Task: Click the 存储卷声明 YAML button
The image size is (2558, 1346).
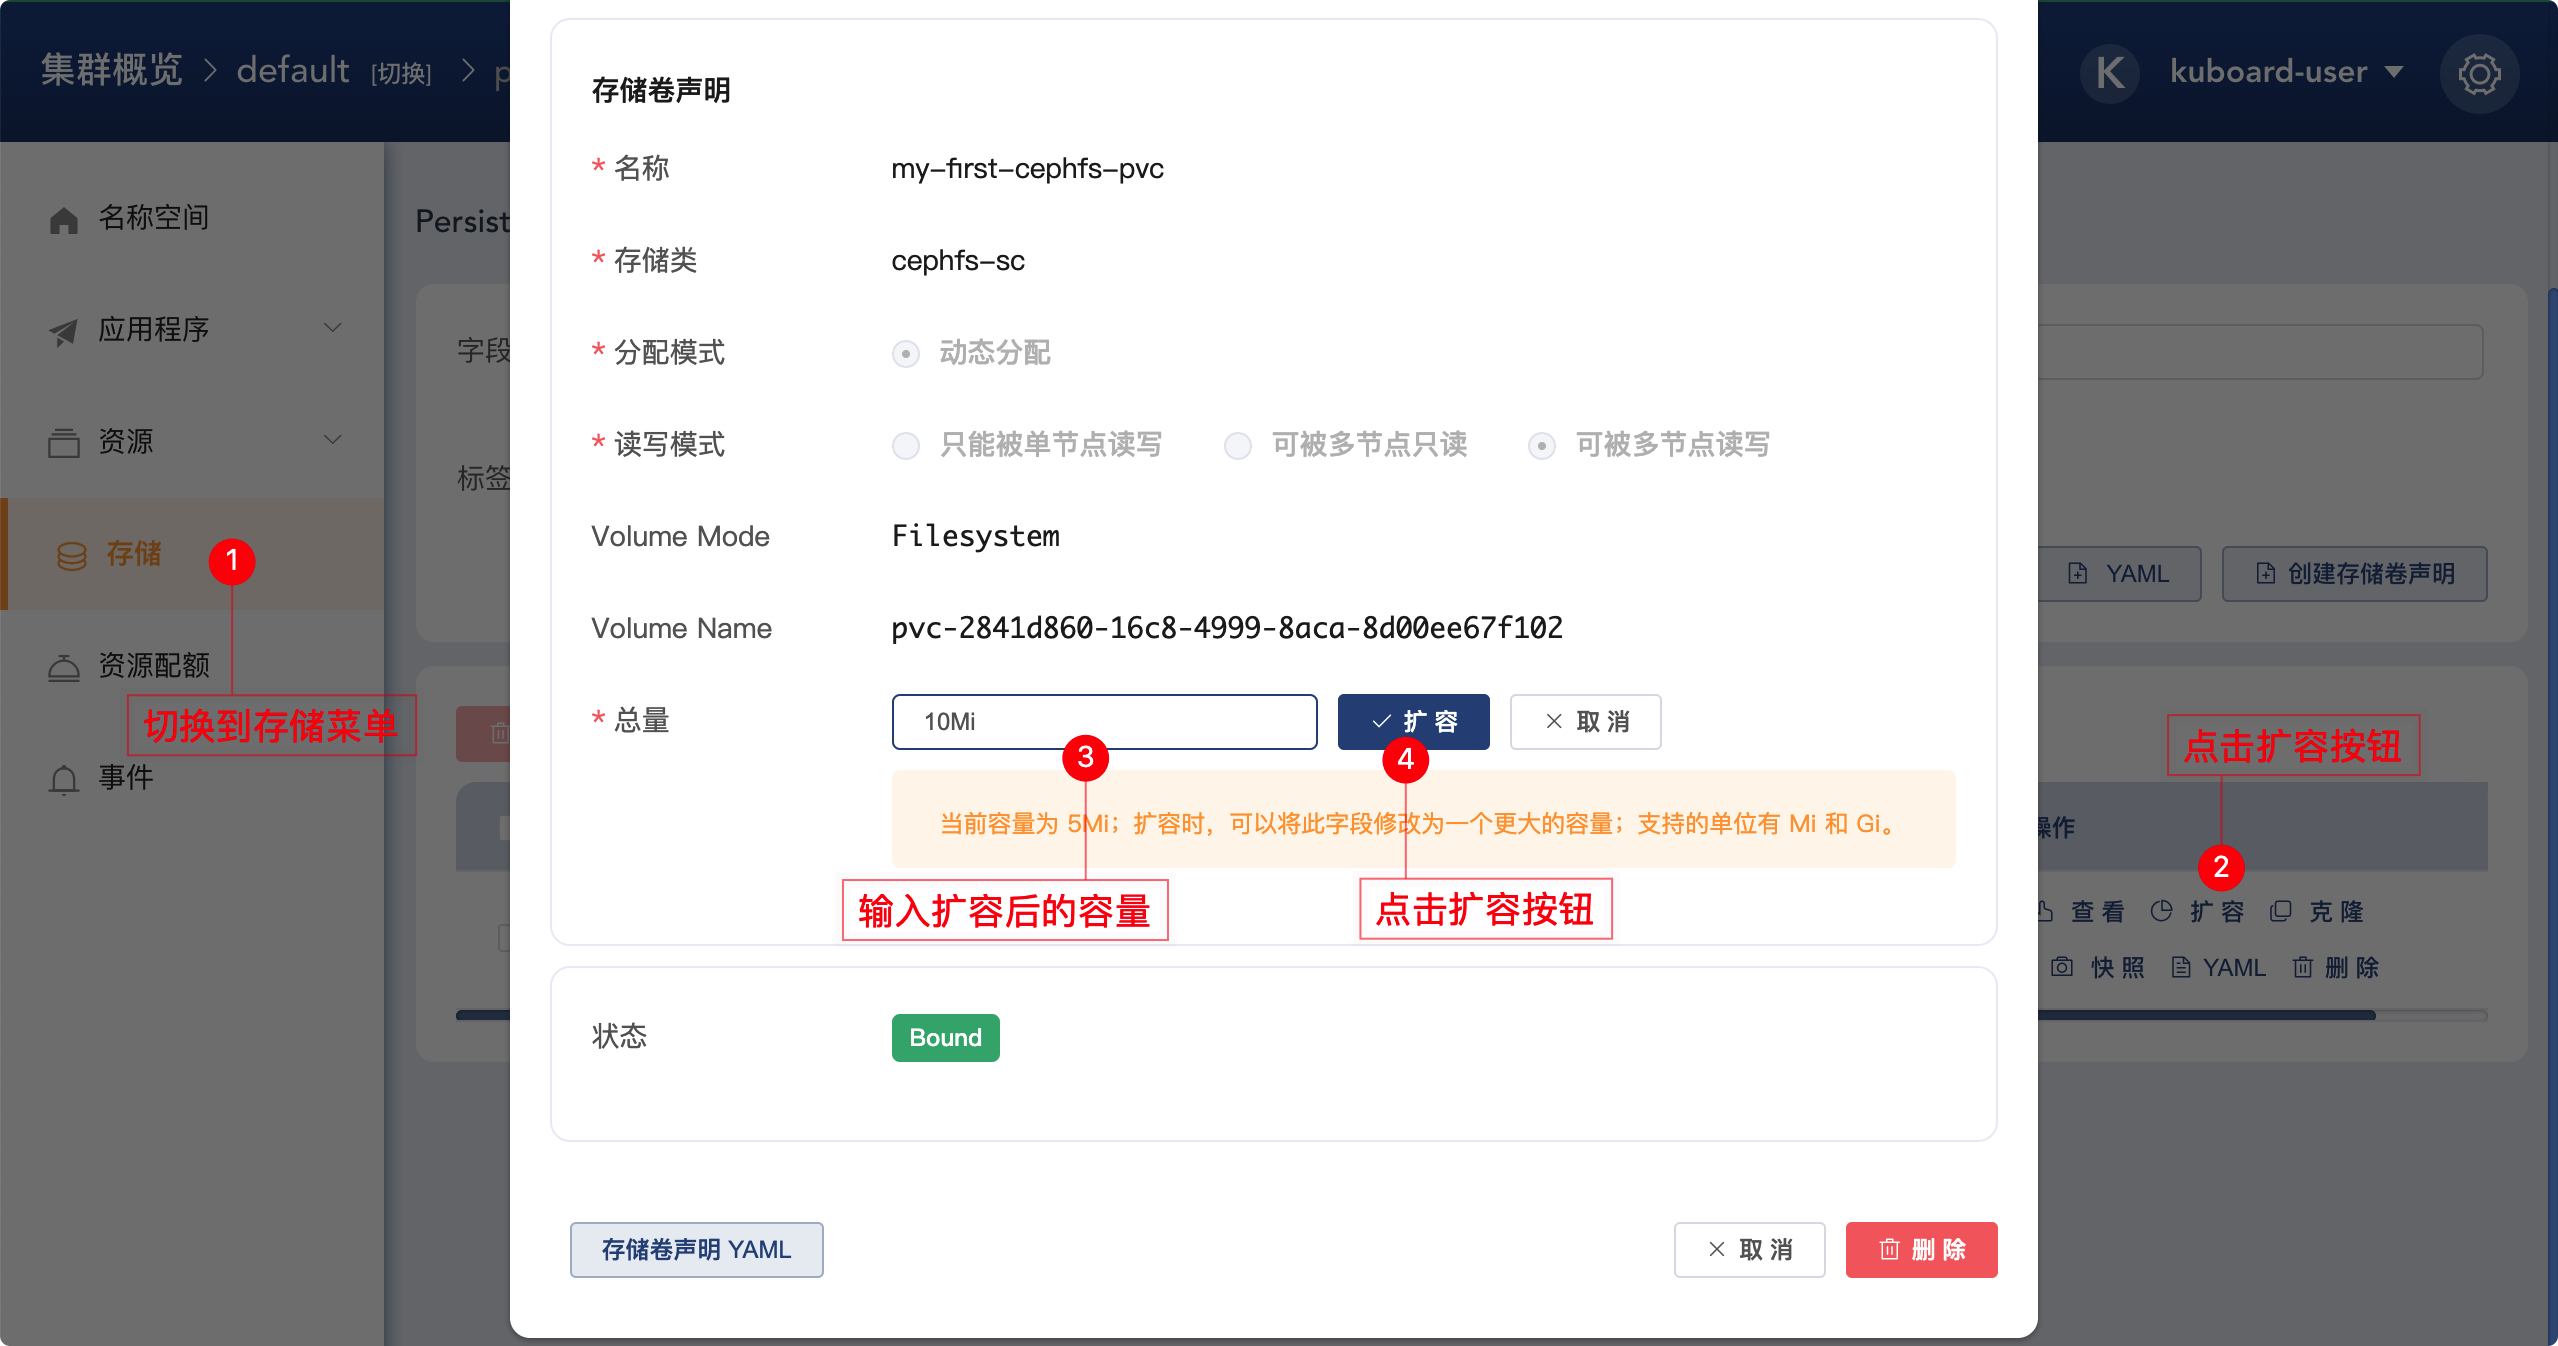Action: click(696, 1249)
